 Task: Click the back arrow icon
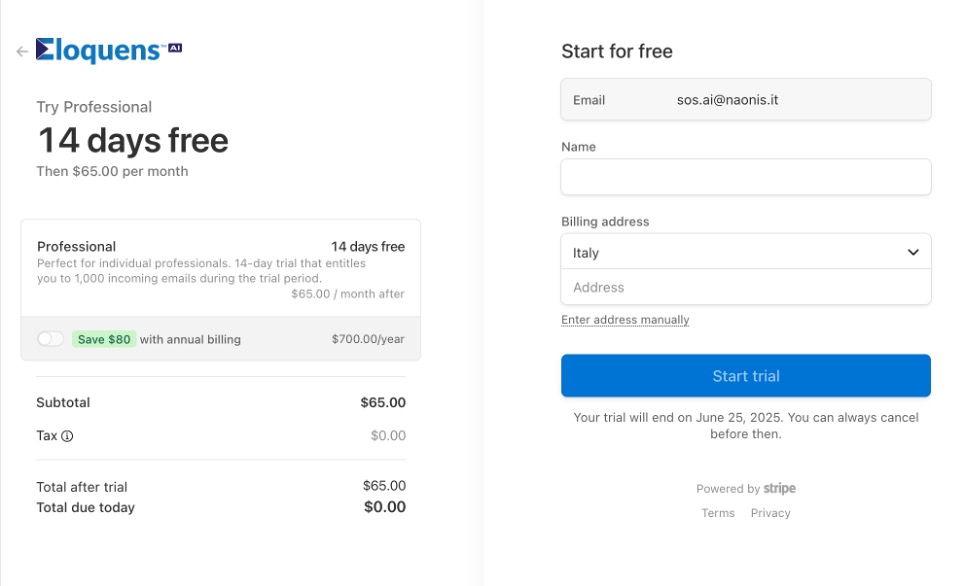click(x=22, y=52)
